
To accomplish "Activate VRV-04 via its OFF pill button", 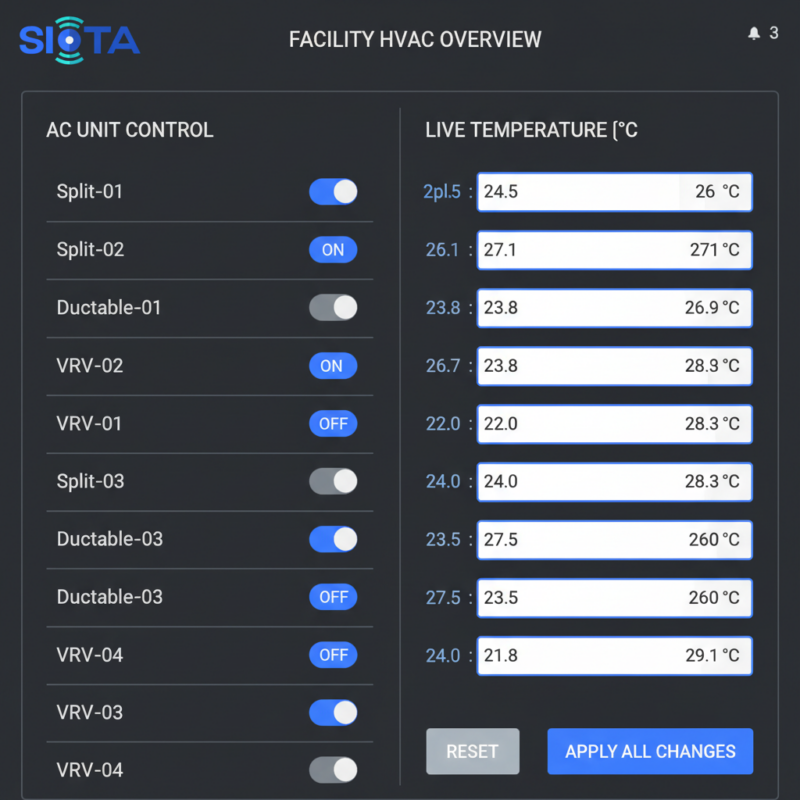I will 333,655.
